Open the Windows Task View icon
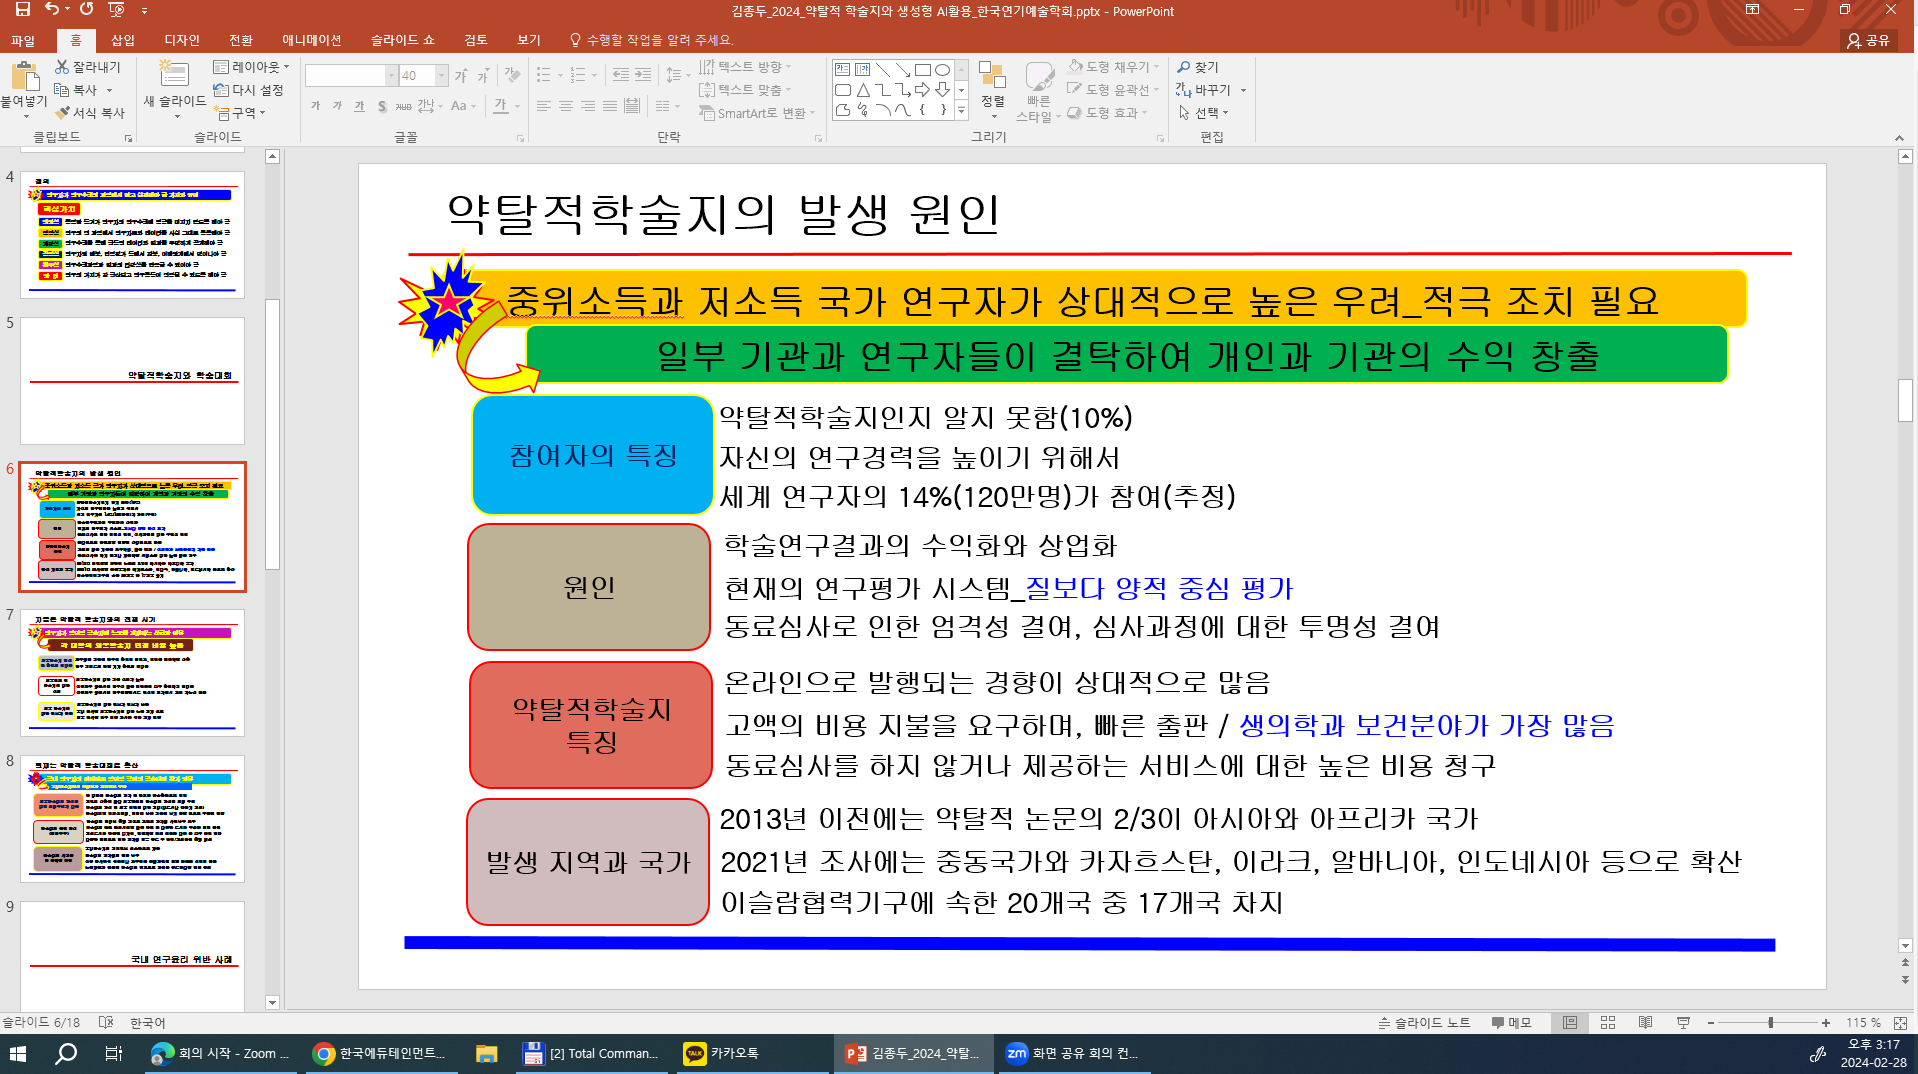Image resolution: width=1918 pixels, height=1074 pixels. pyautogui.click(x=113, y=1053)
